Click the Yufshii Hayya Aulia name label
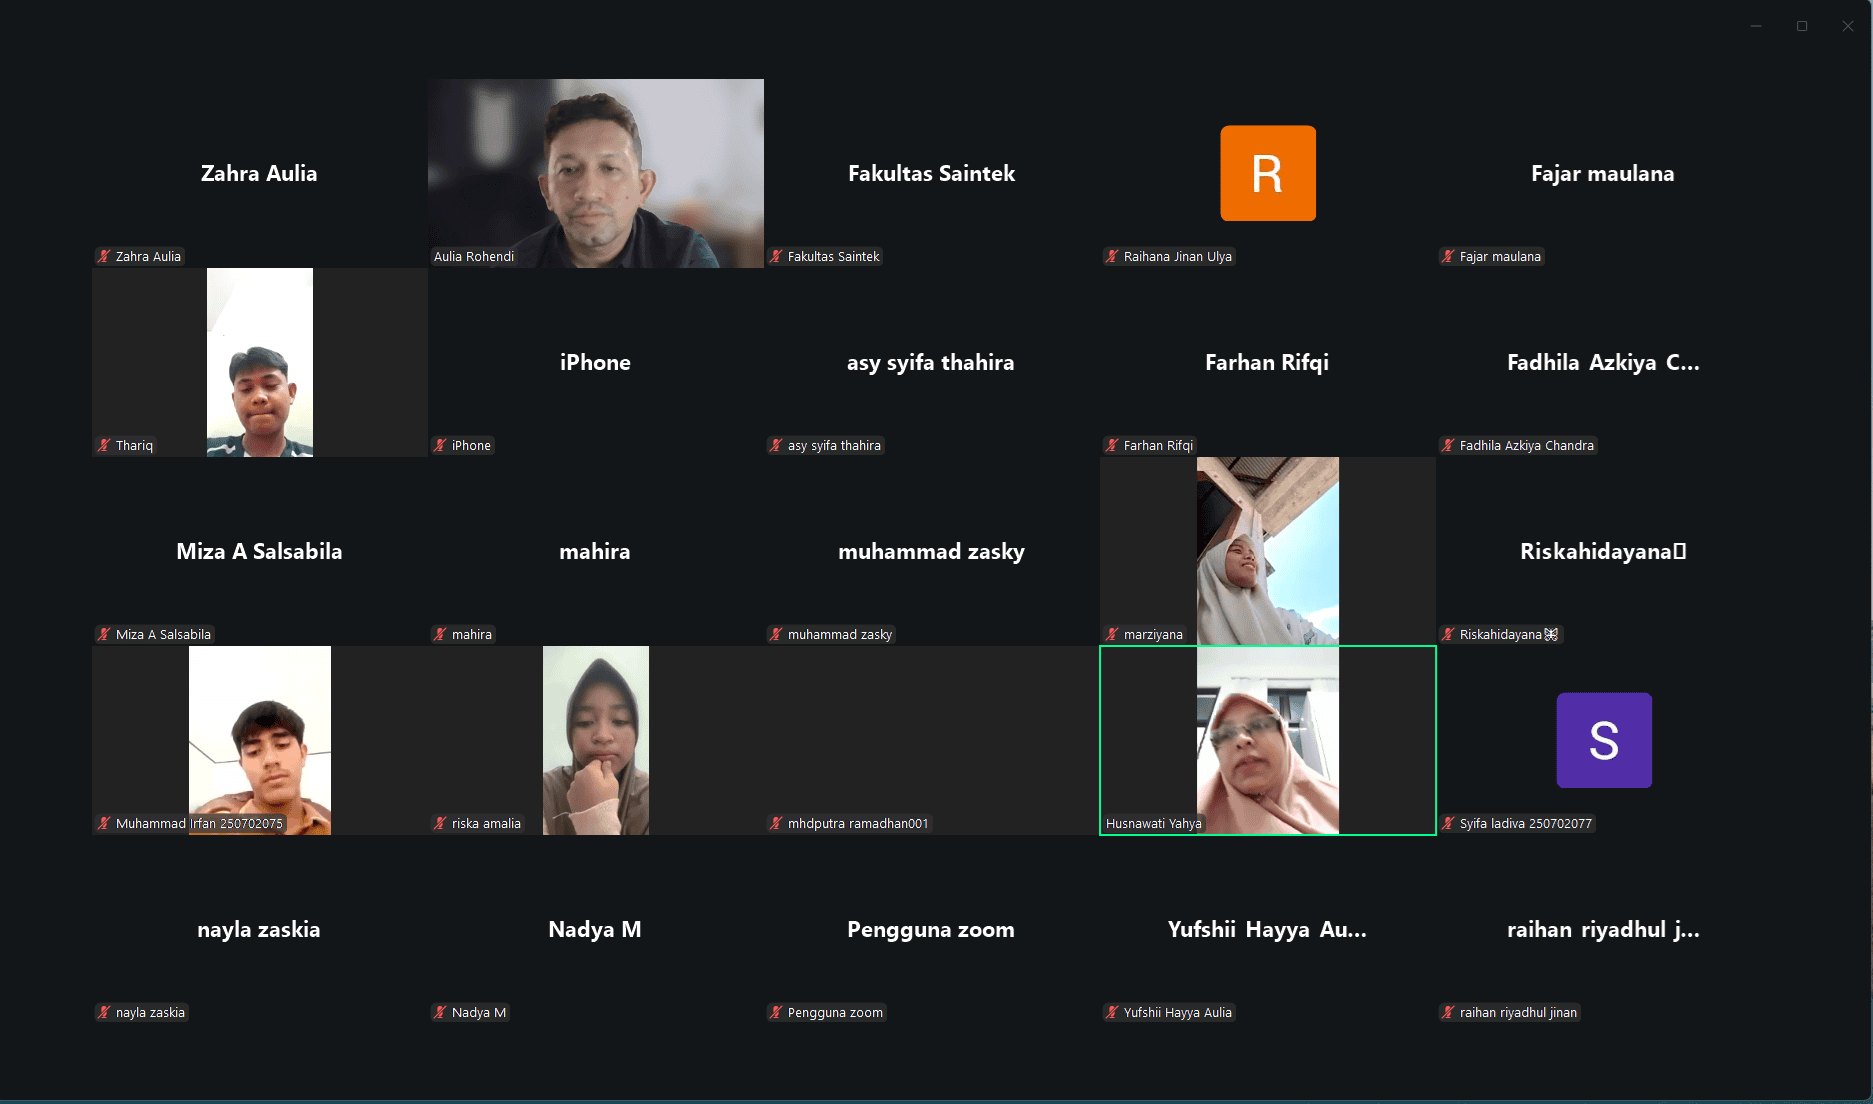The height and width of the screenshot is (1104, 1873). pos(1177,1013)
